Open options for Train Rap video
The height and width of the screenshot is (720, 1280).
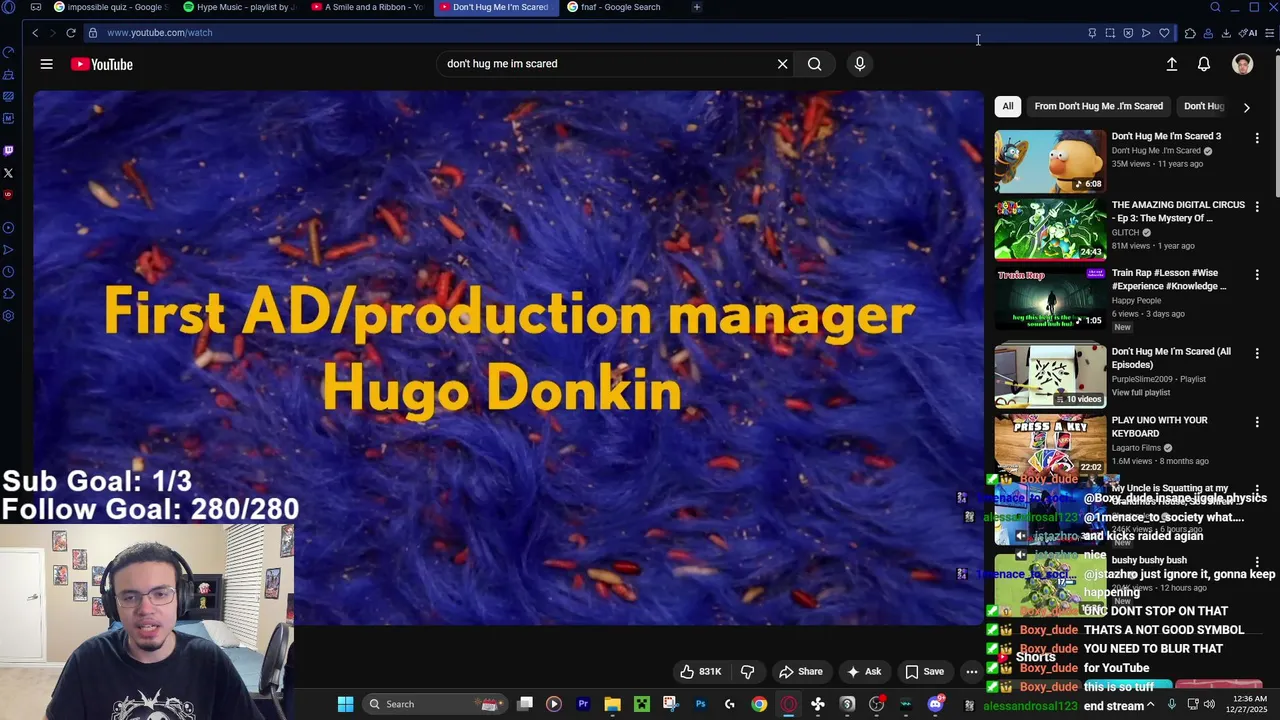1257,275
